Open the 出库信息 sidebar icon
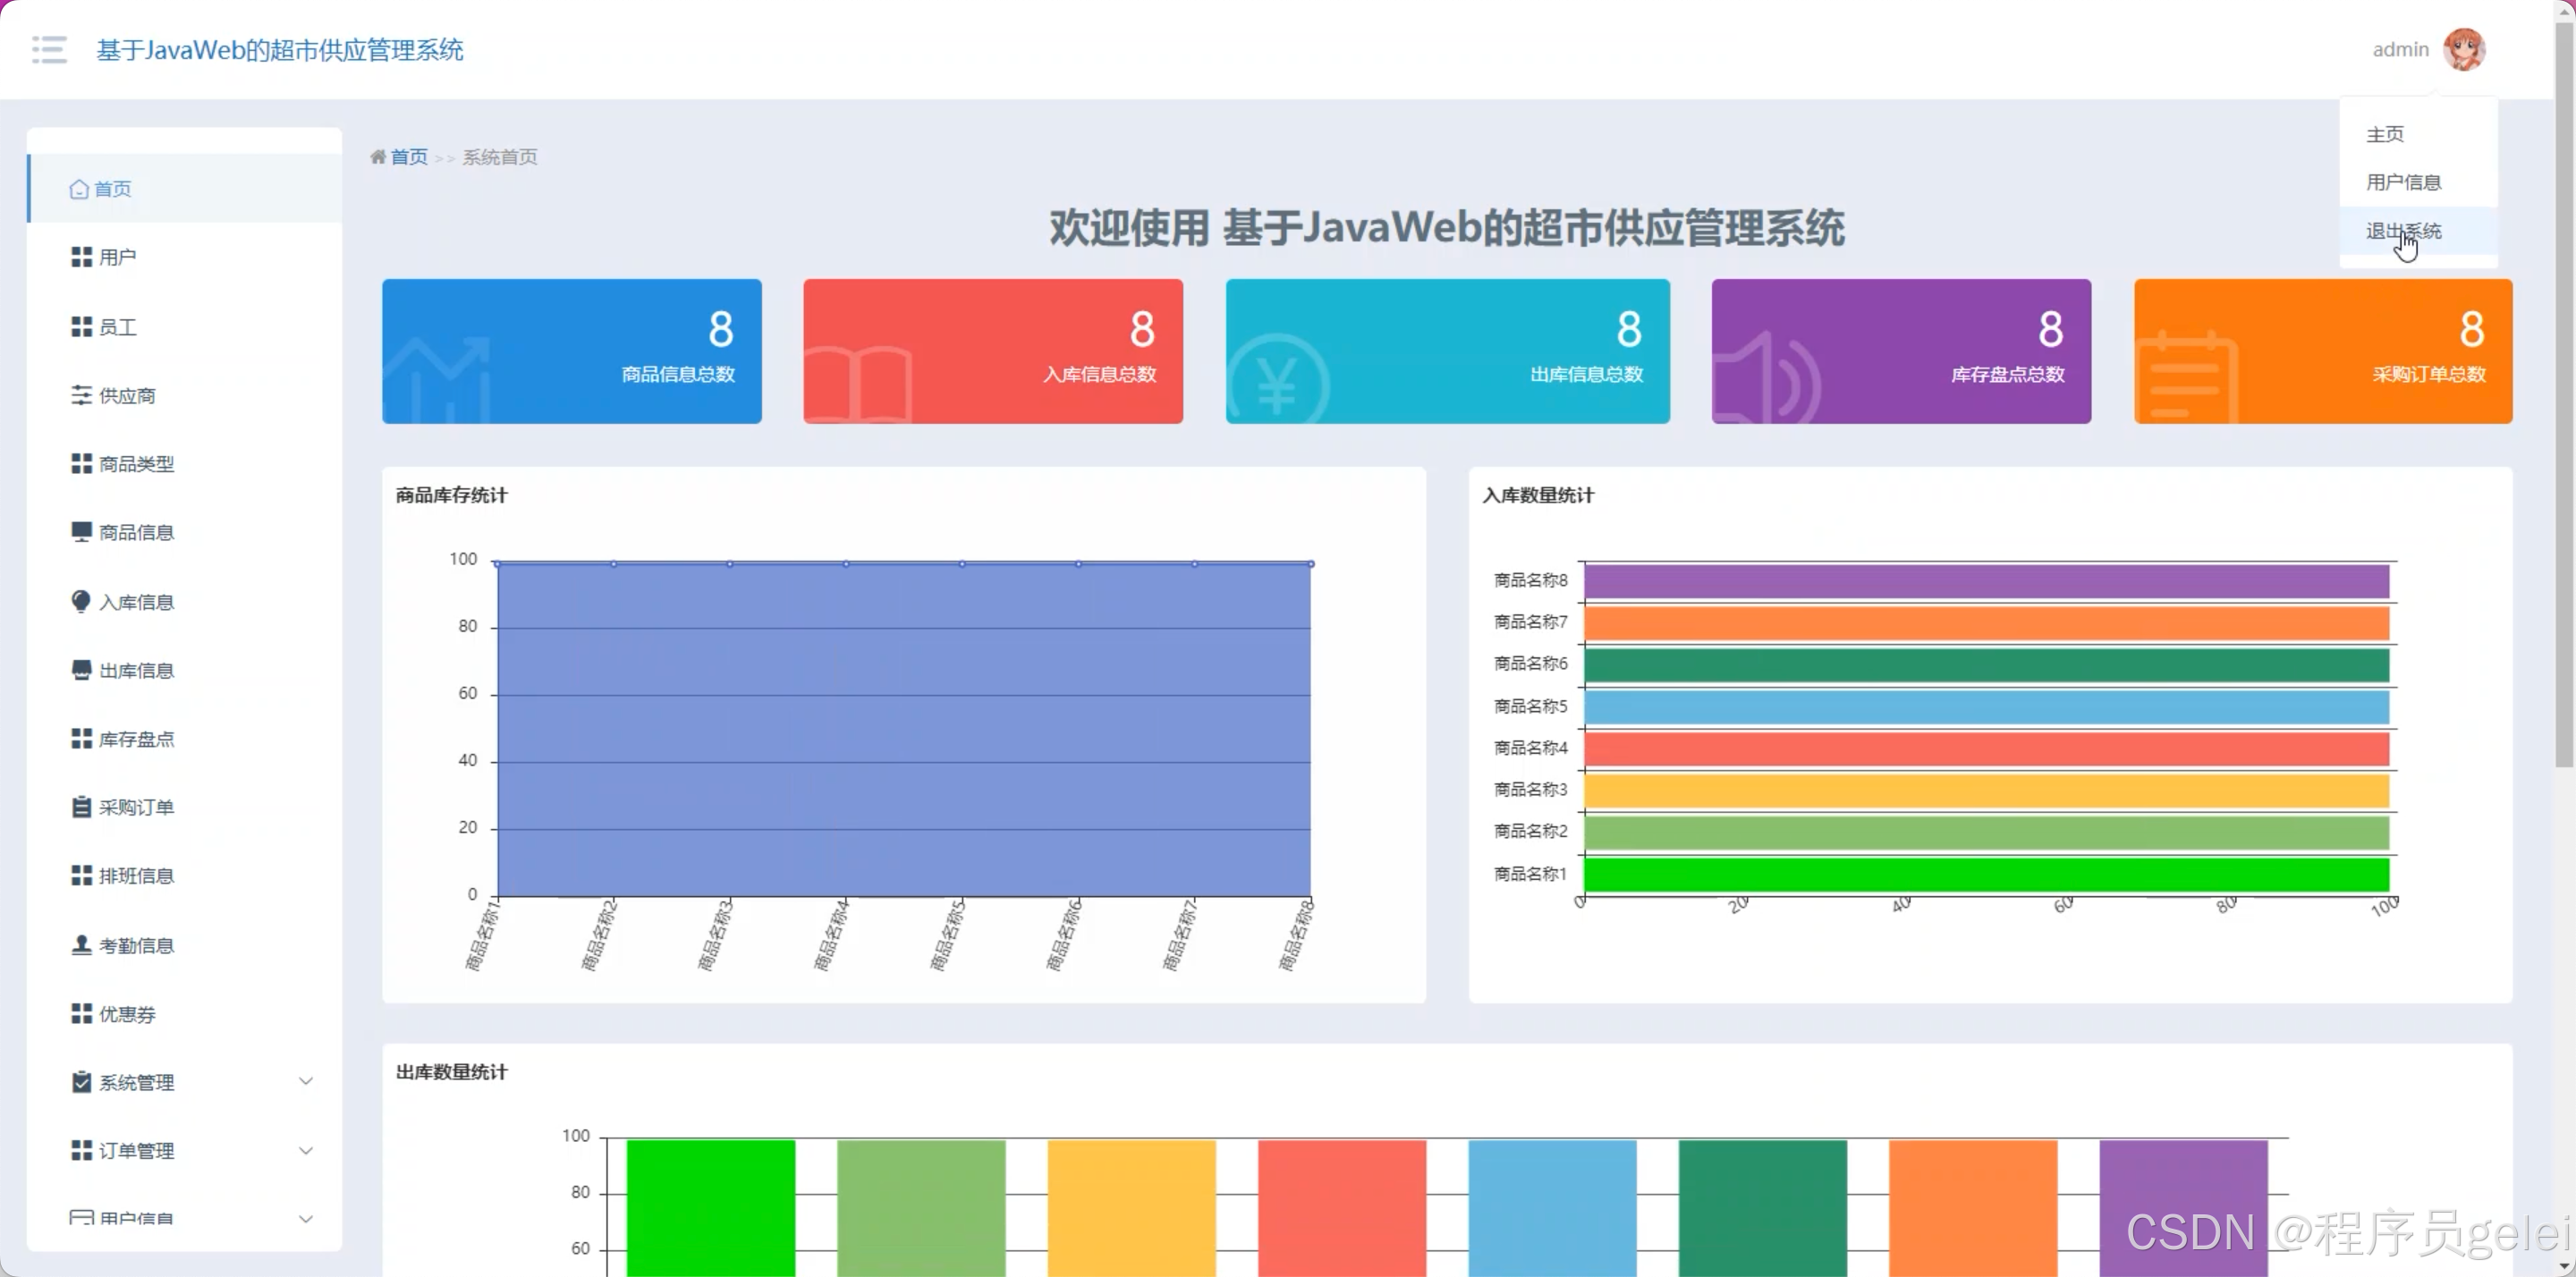Image resolution: width=2576 pixels, height=1277 pixels. 81,670
